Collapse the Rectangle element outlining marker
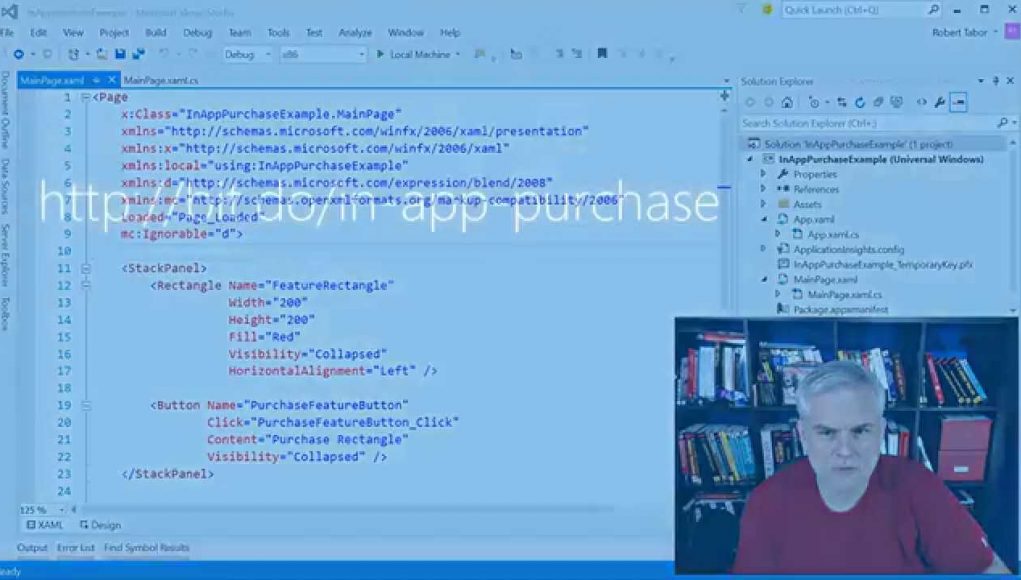This screenshot has height=580, width=1021. 85,285
